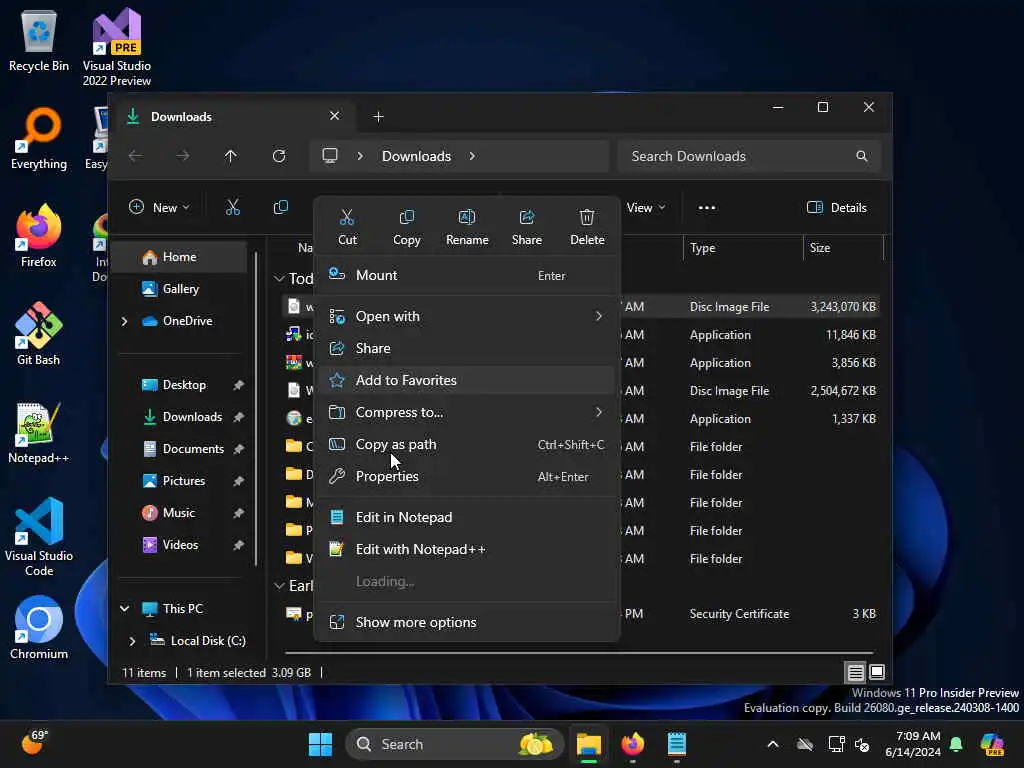Select Mount from context menu
The height and width of the screenshot is (768, 1024).
click(x=467, y=276)
